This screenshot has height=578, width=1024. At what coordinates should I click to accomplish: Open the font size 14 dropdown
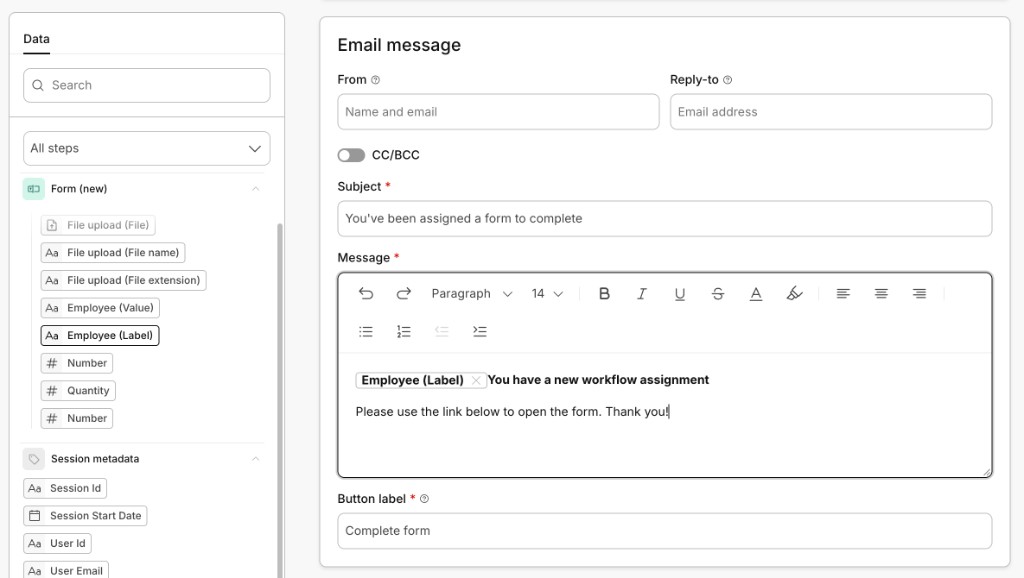[547, 294]
